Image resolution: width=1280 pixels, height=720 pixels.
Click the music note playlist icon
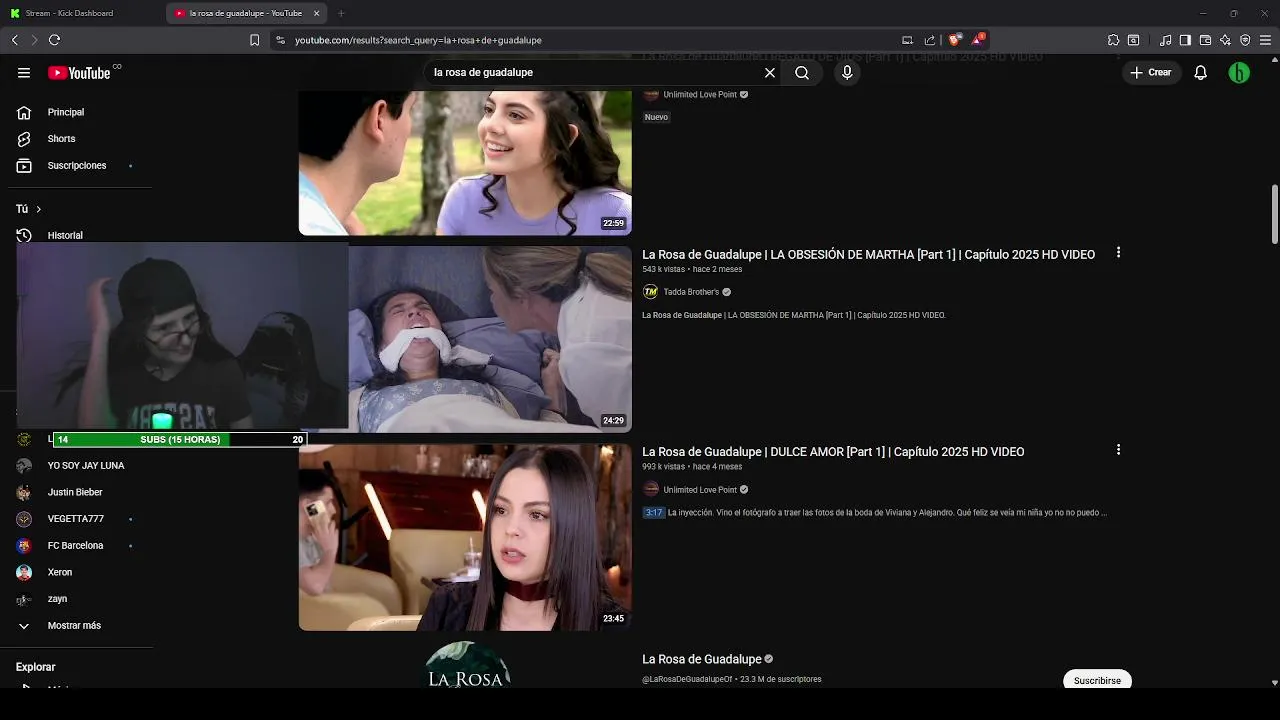click(1165, 40)
